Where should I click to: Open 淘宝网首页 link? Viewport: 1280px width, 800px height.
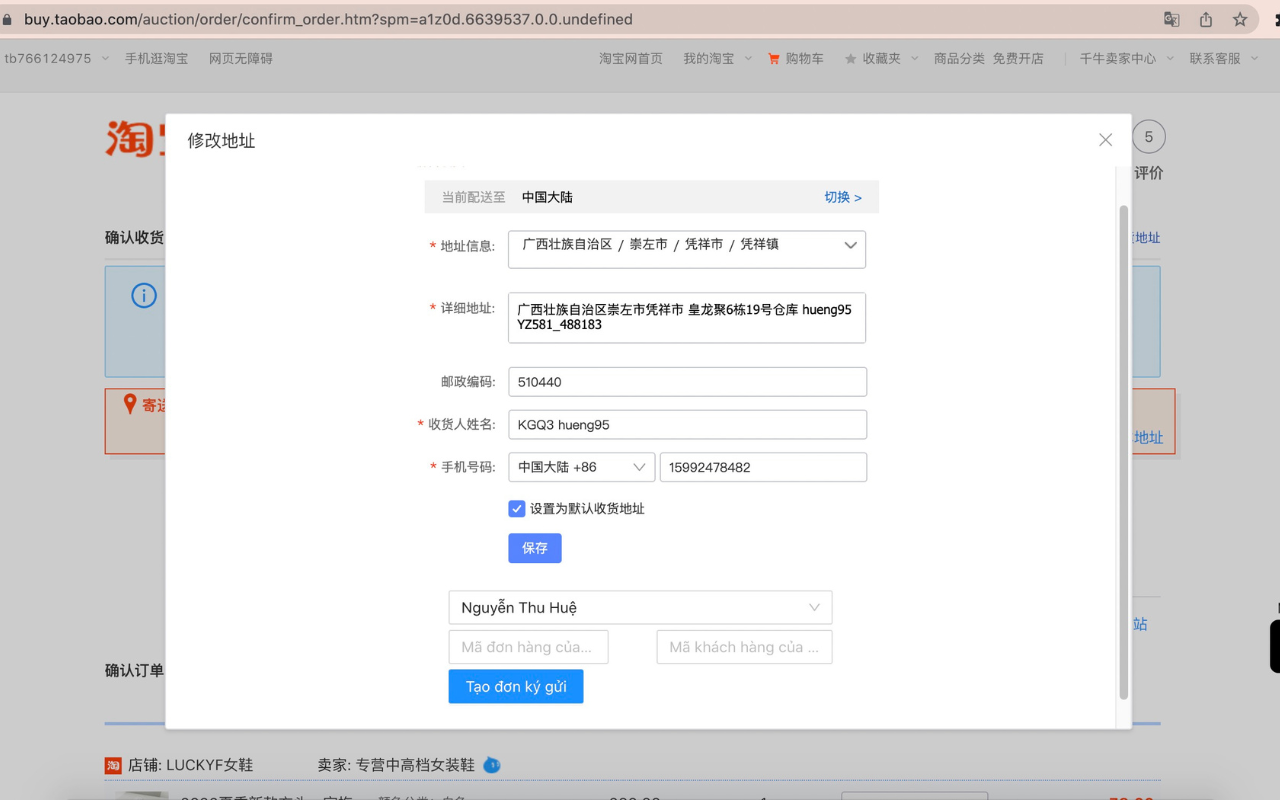[x=631, y=59]
